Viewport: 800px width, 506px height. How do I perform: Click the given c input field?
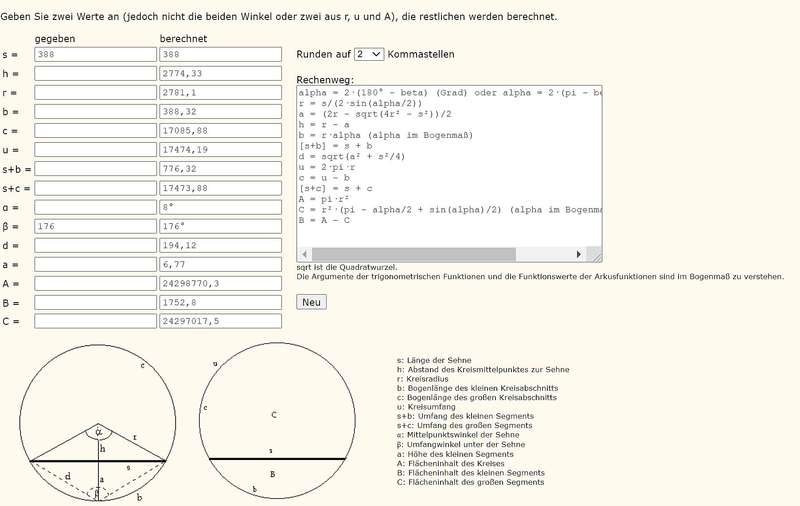95,131
